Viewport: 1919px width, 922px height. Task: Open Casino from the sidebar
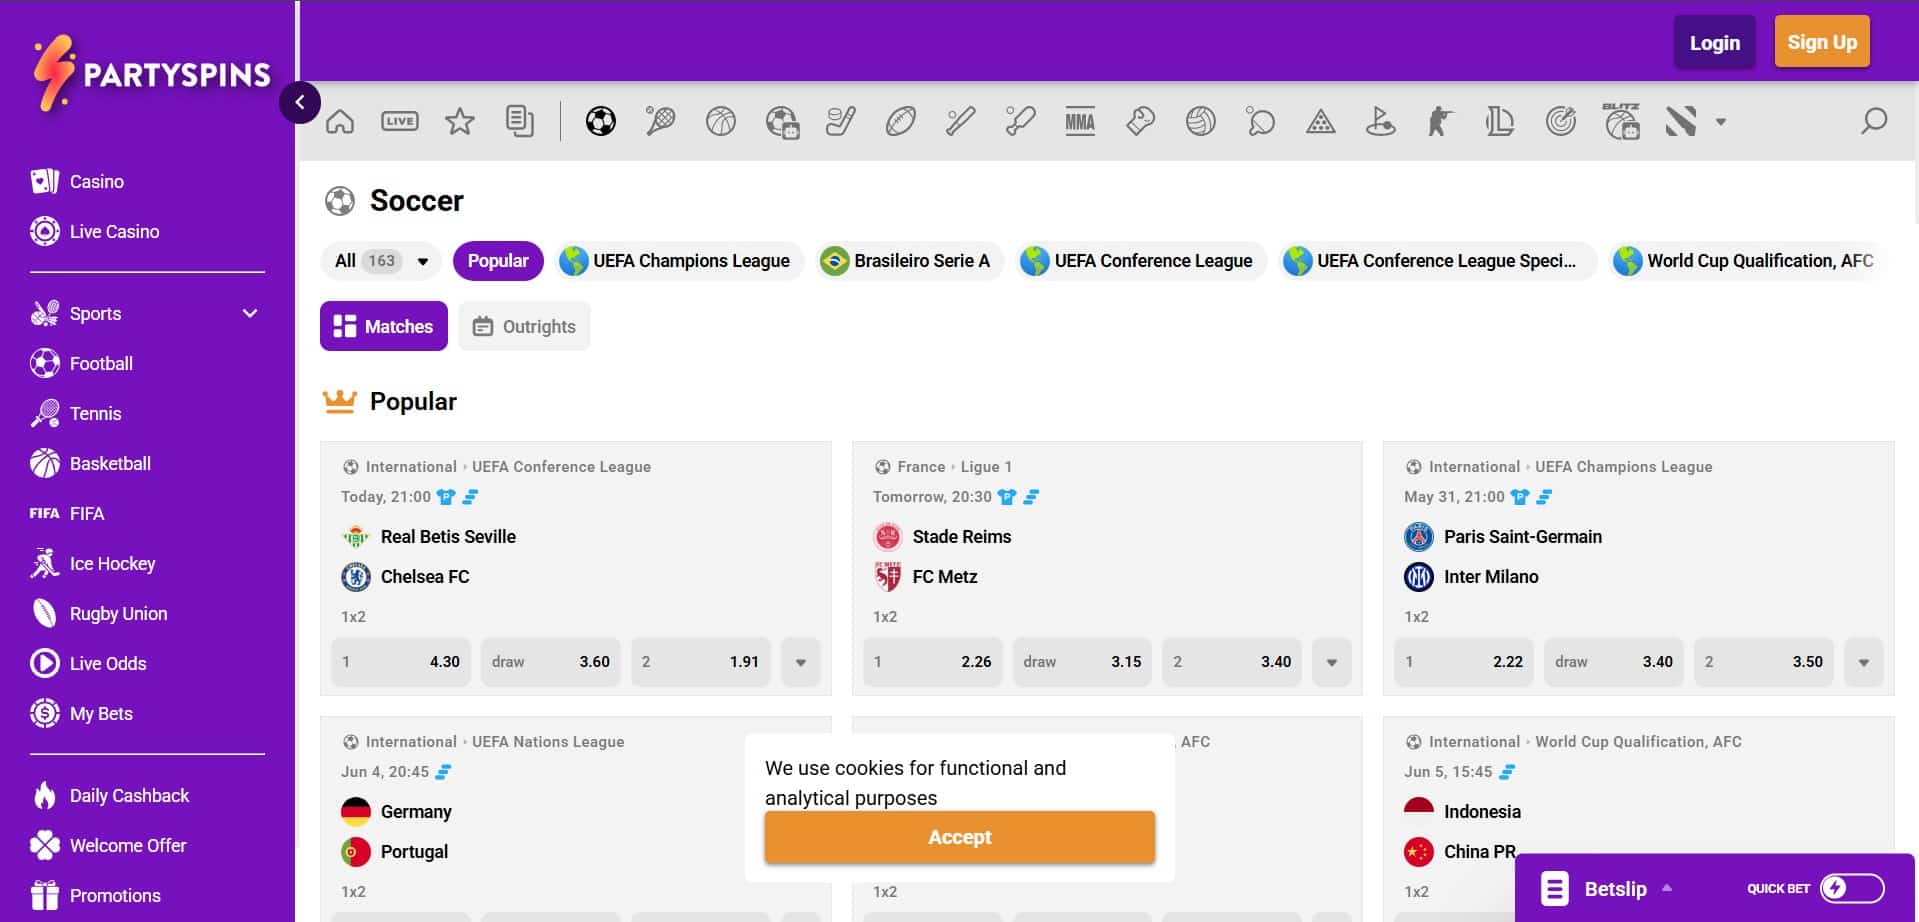click(78, 181)
